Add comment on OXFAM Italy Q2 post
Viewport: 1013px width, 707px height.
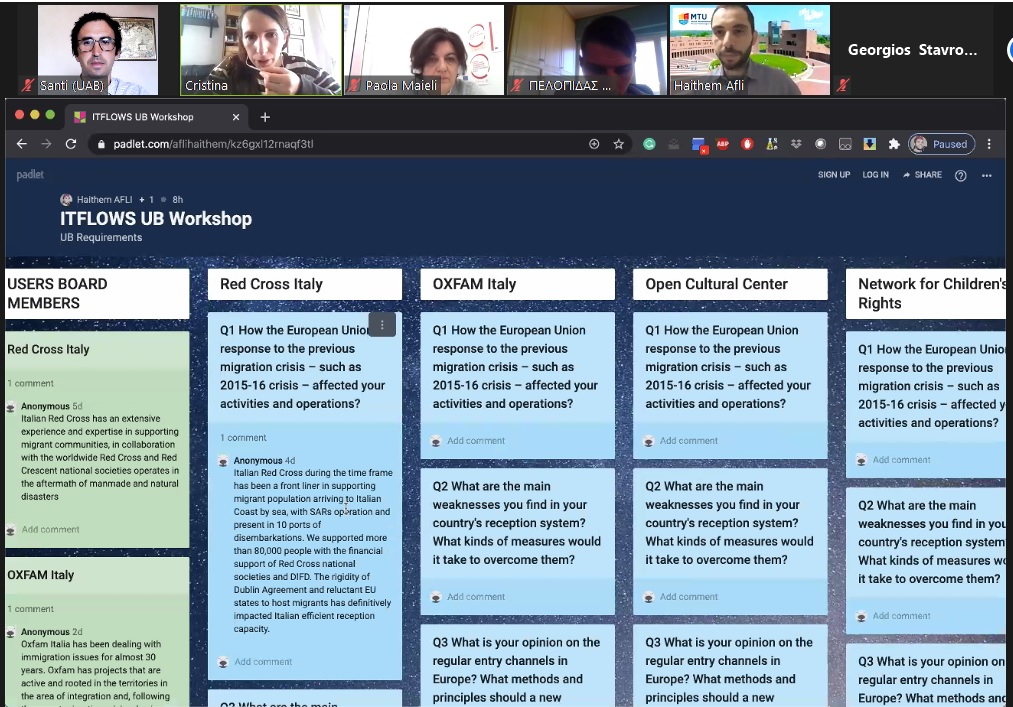click(x=475, y=597)
